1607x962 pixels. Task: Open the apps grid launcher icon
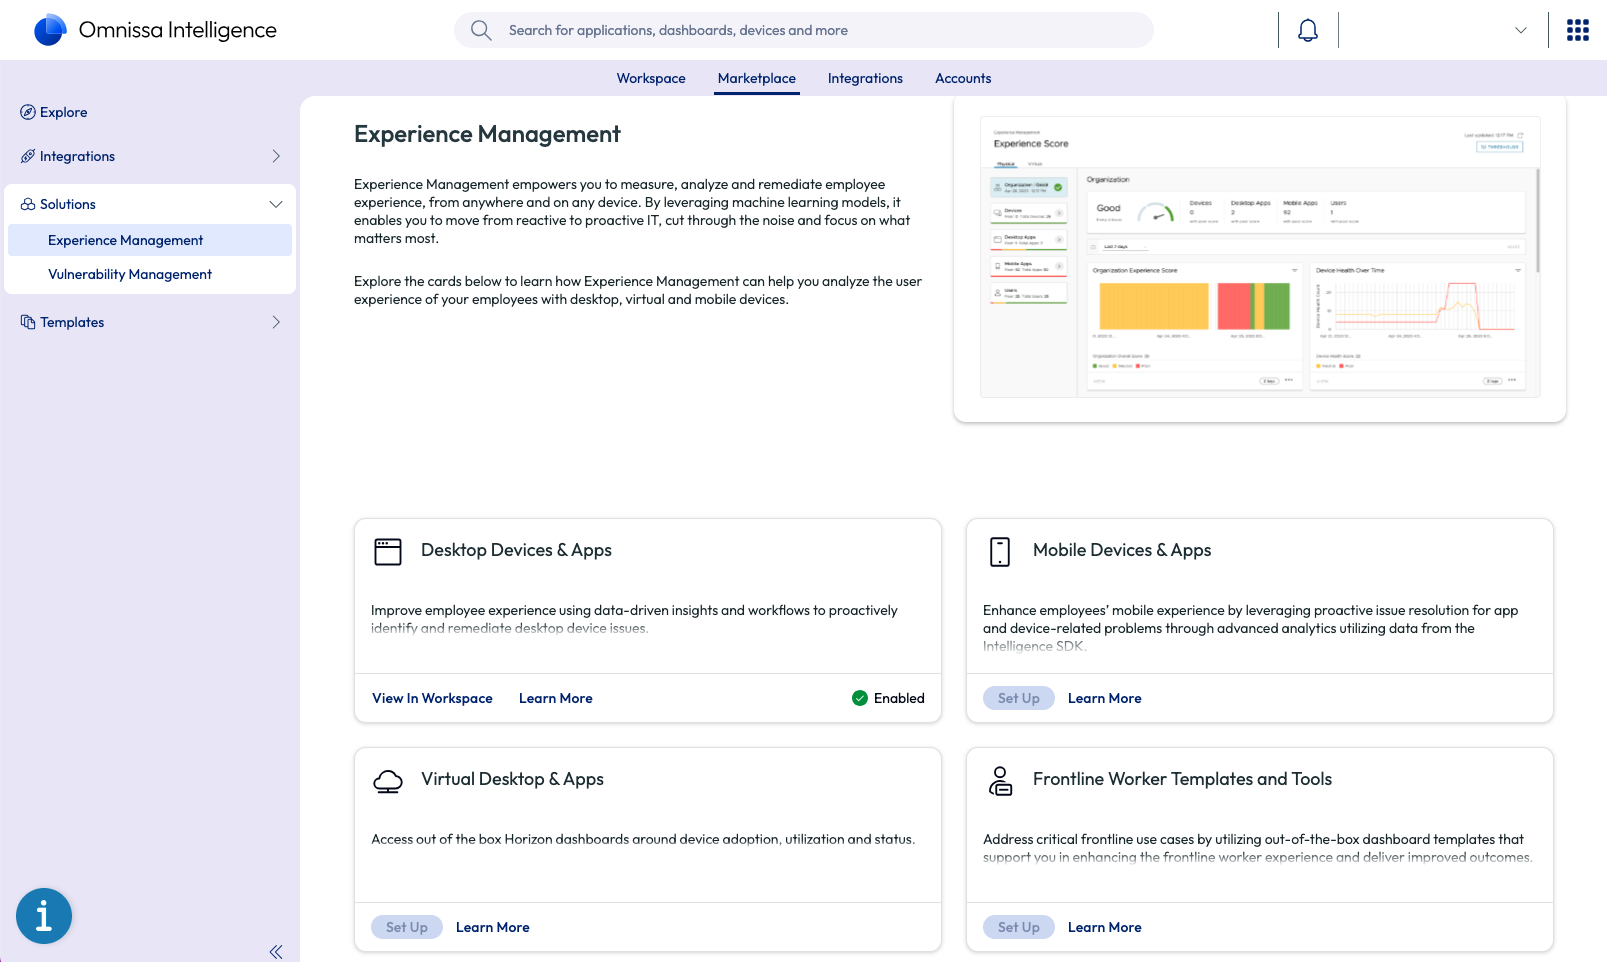(1578, 30)
